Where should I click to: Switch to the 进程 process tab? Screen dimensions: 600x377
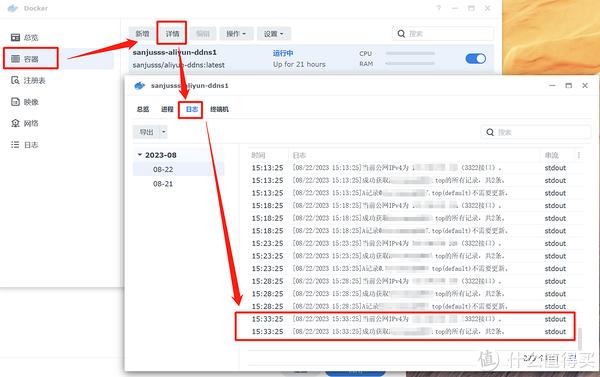167,109
